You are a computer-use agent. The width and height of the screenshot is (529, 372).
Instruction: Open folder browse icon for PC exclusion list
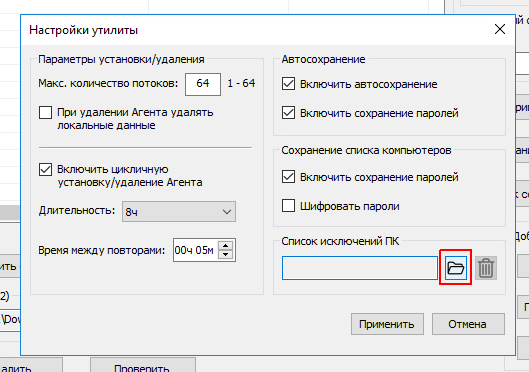455,268
